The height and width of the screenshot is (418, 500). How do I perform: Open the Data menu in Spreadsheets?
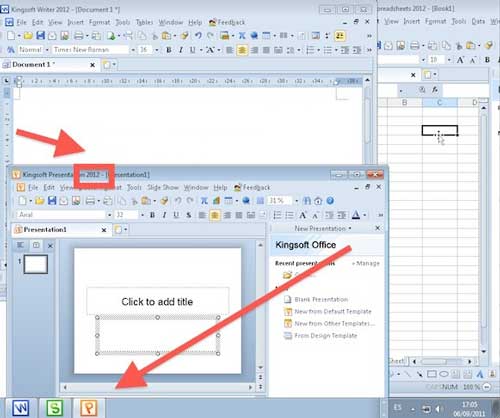tap(478, 22)
